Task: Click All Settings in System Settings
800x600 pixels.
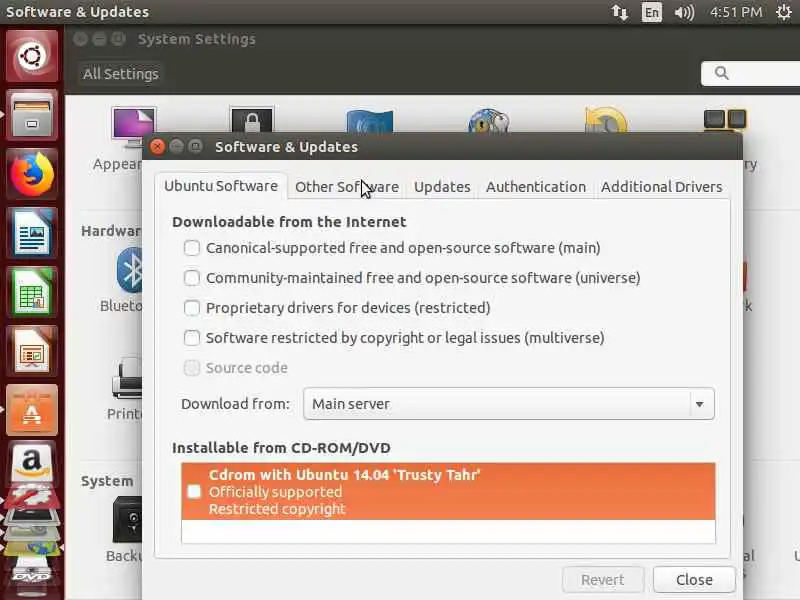Action: point(121,74)
